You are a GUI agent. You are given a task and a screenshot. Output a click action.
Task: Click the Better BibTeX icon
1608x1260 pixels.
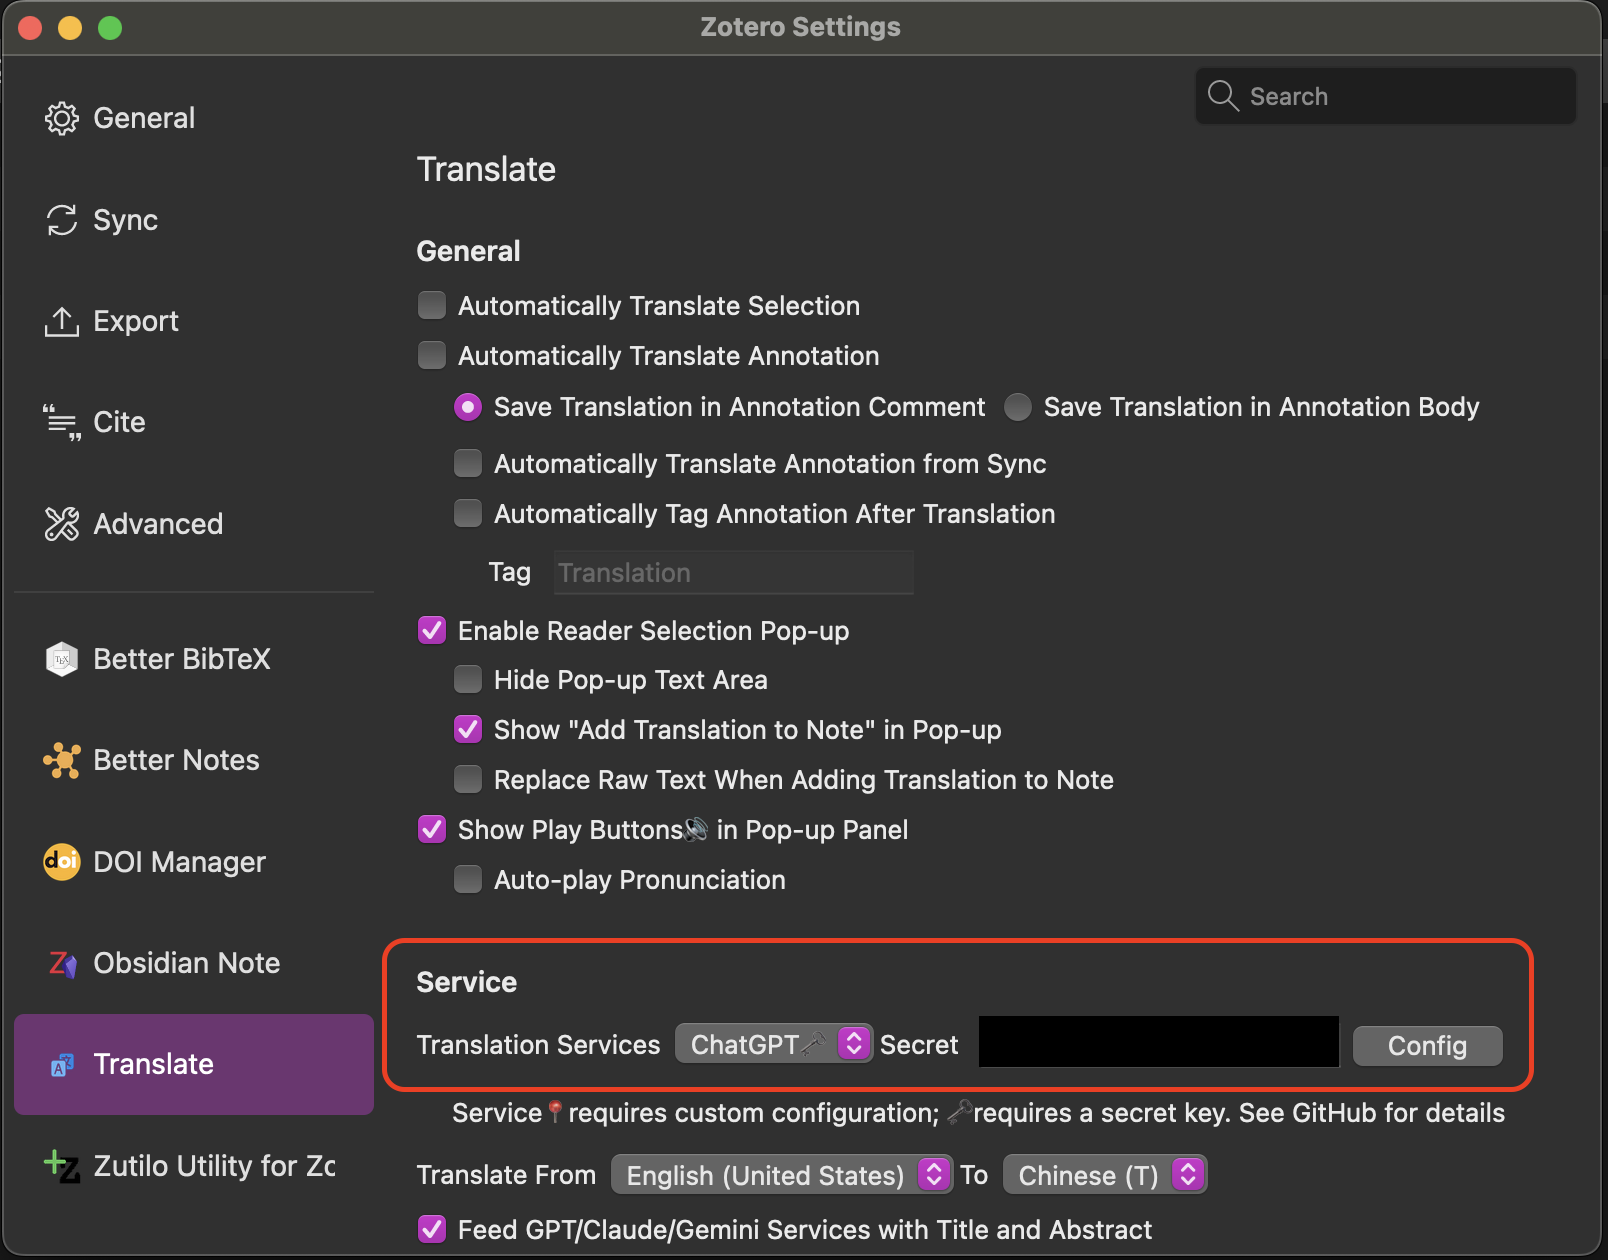[61, 659]
